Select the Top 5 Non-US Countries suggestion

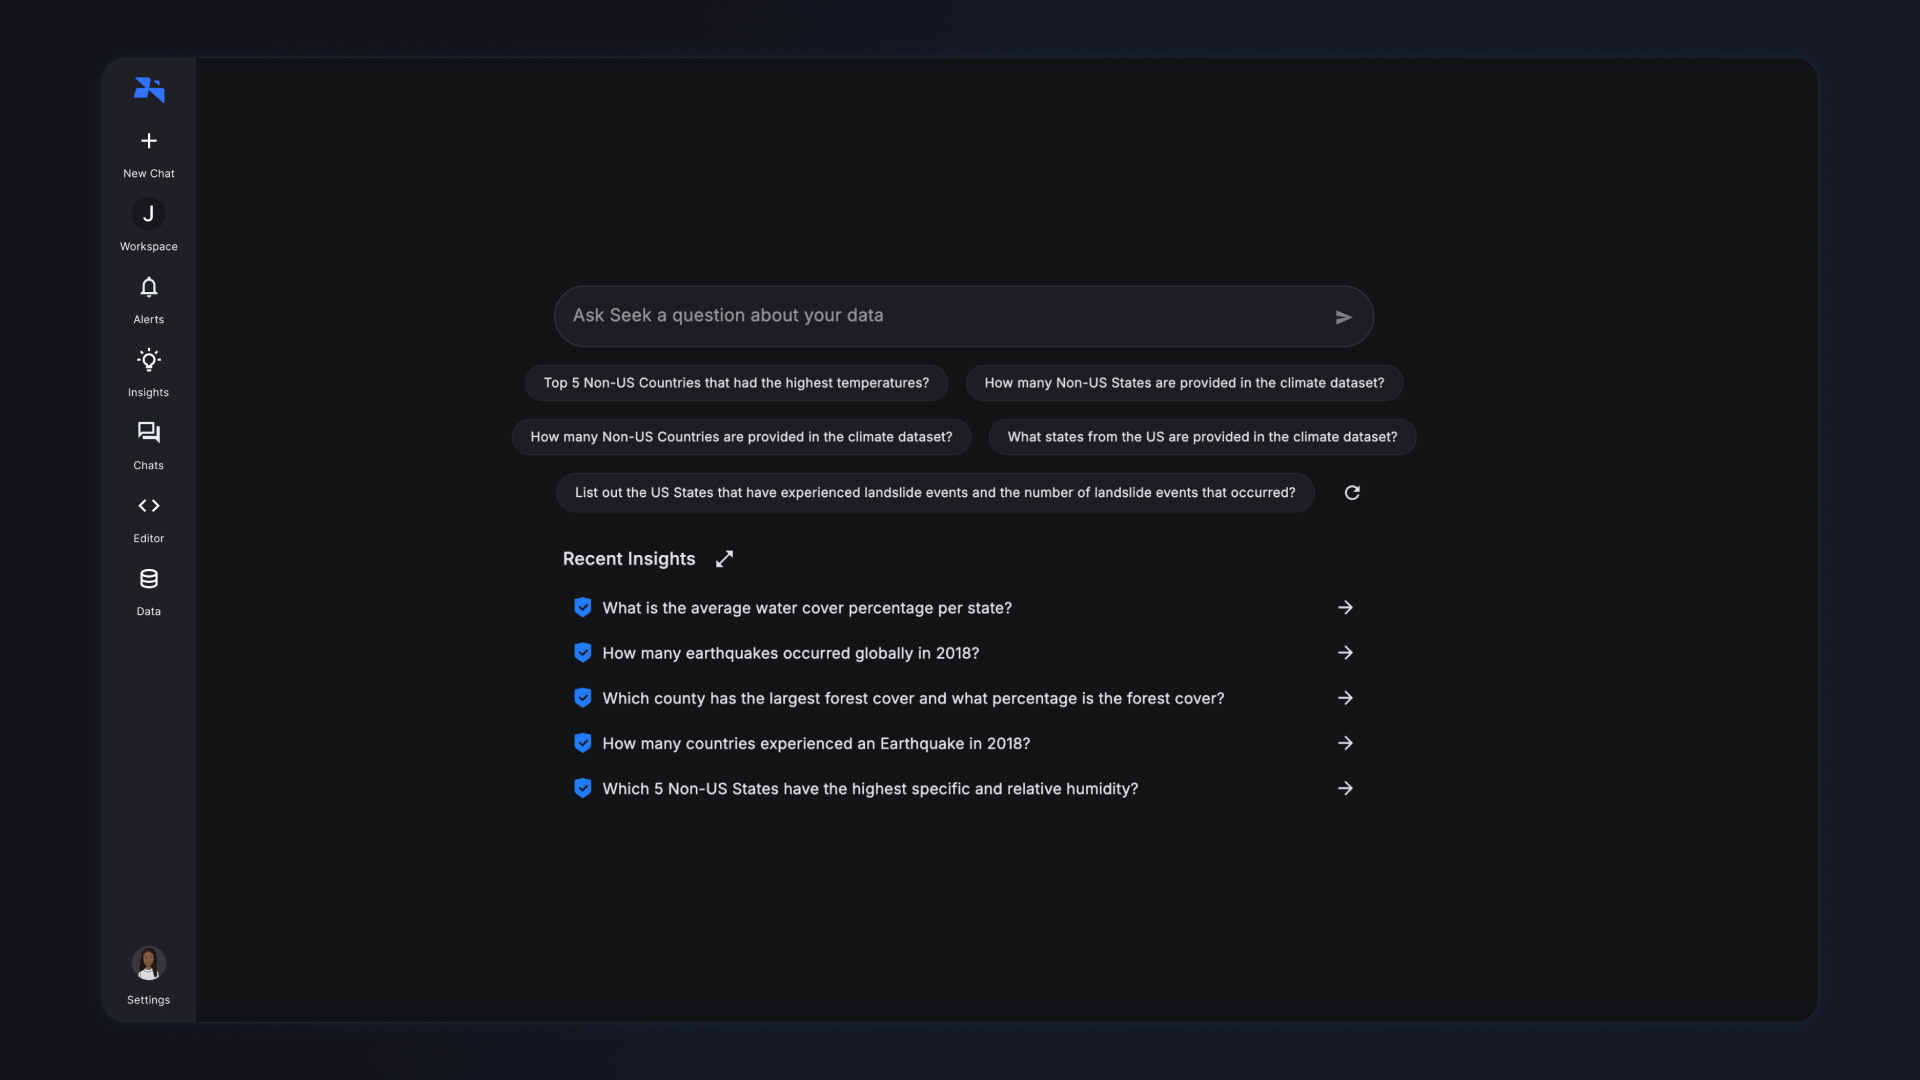(736, 383)
